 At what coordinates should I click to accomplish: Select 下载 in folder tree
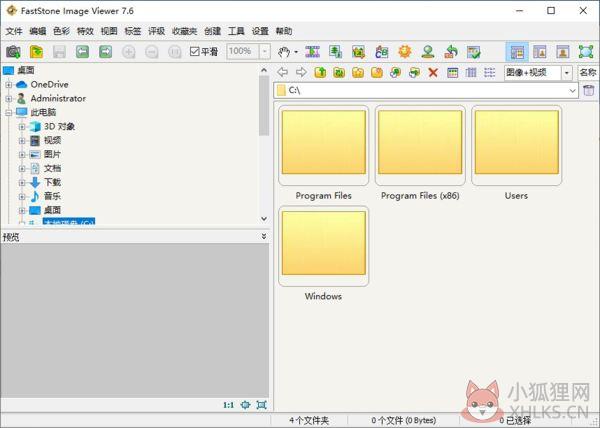(x=52, y=182)
